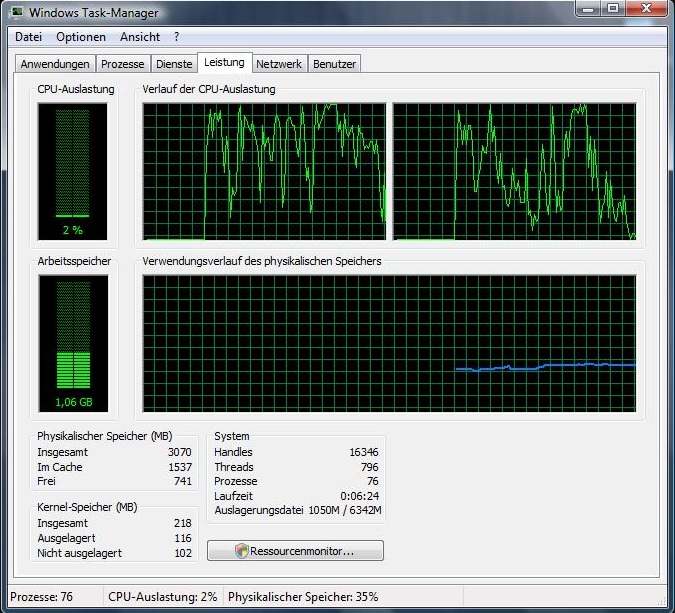Image resolution: width=675 pixels, height=613 pixels.
Task: Click the second CPU core history graph
Action: 514,171
